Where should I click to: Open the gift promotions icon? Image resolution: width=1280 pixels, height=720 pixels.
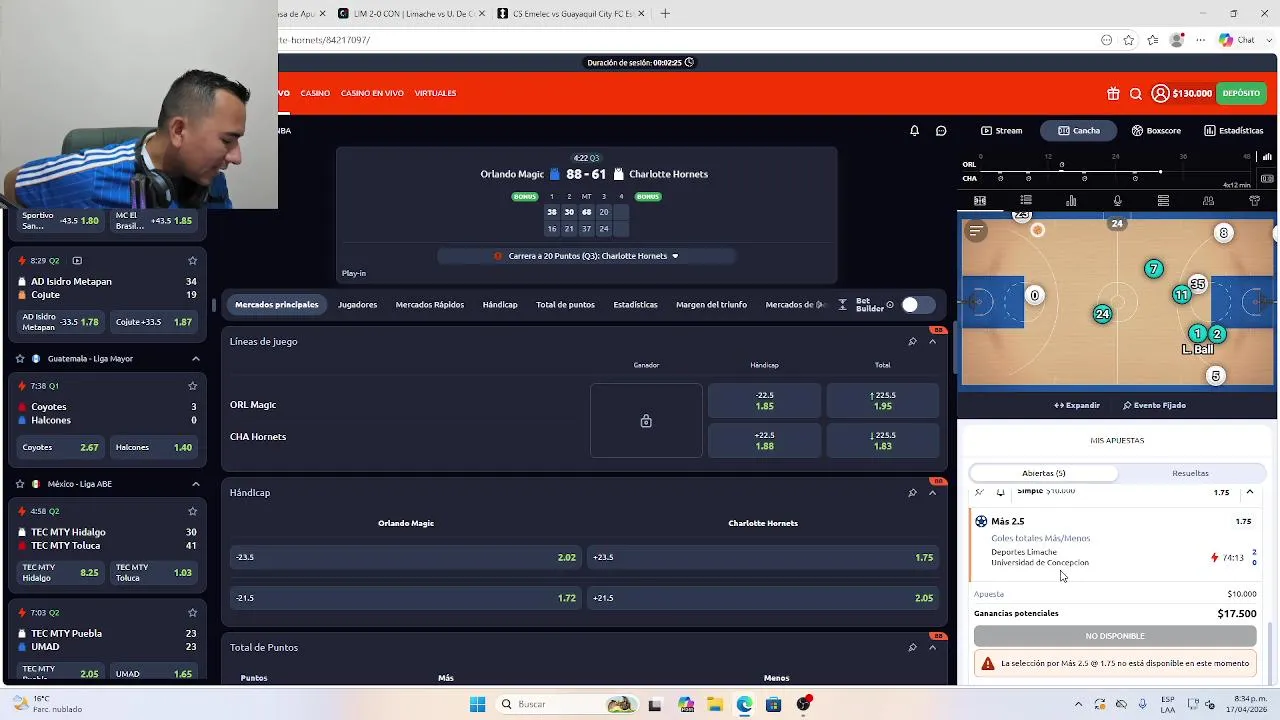1113,93
